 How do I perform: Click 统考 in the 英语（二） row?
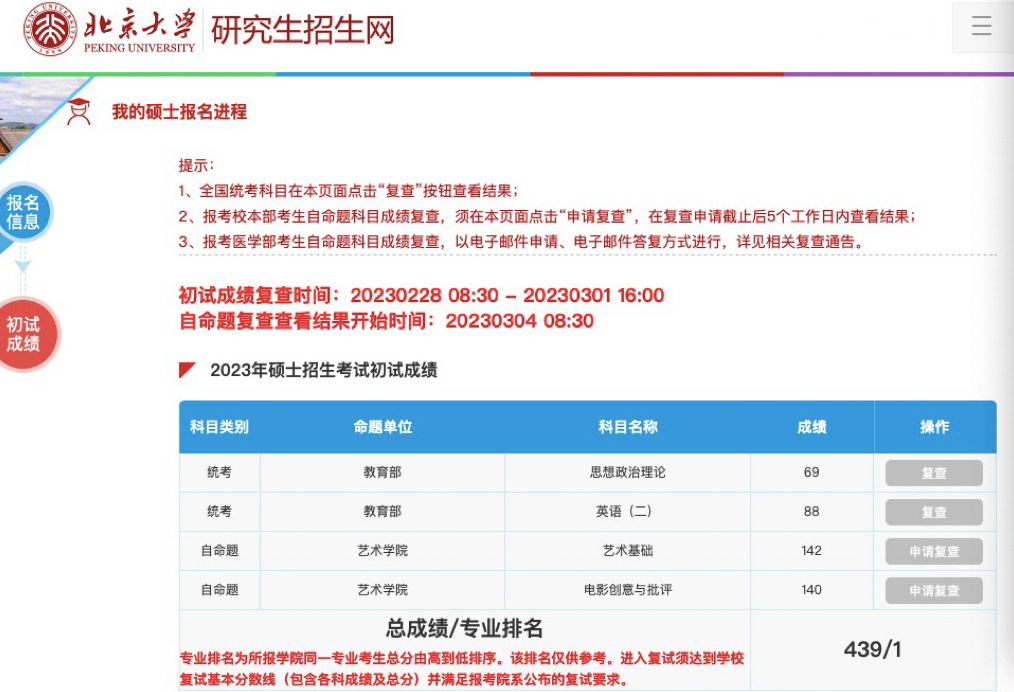point(219,512)
